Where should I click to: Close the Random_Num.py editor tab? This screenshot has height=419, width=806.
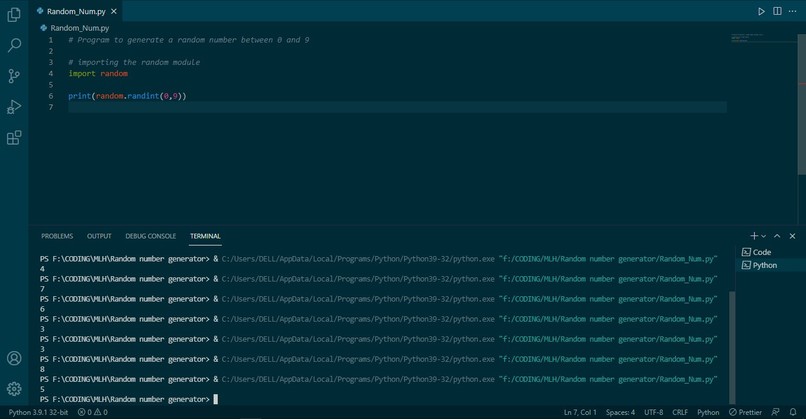click(114, 11)
